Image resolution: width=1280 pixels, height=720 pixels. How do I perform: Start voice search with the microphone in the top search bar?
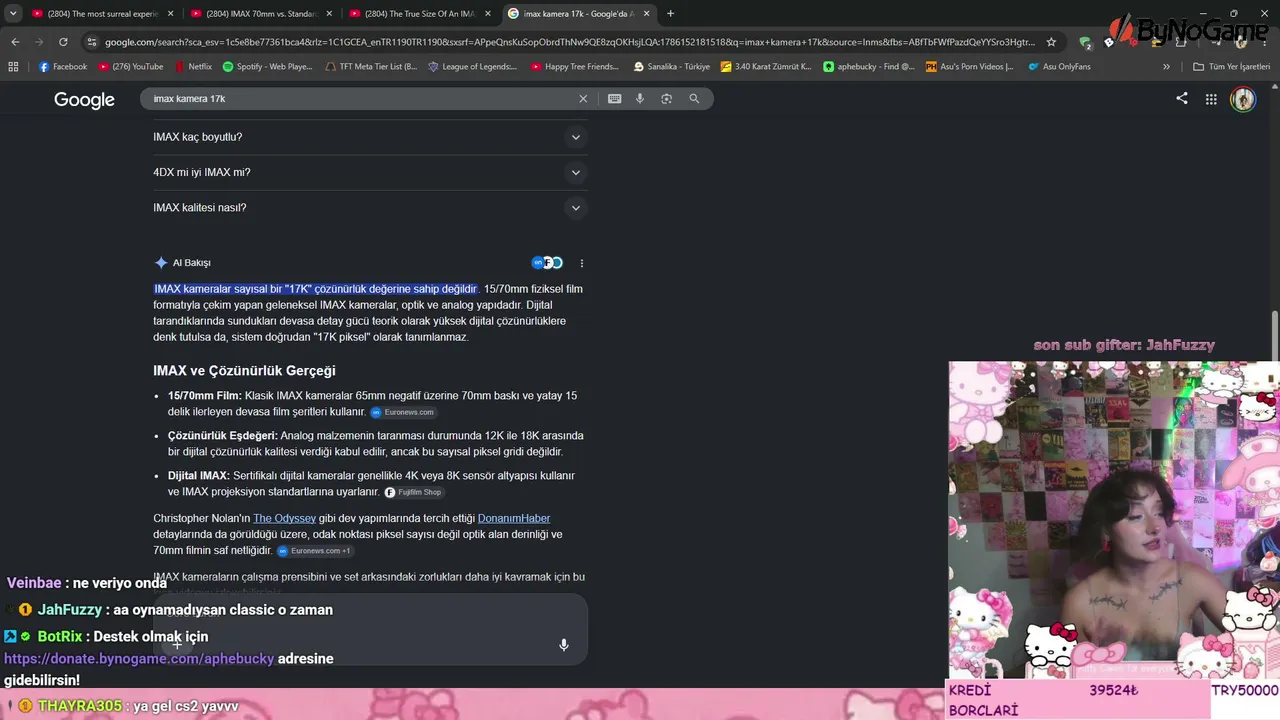(640, 99)
